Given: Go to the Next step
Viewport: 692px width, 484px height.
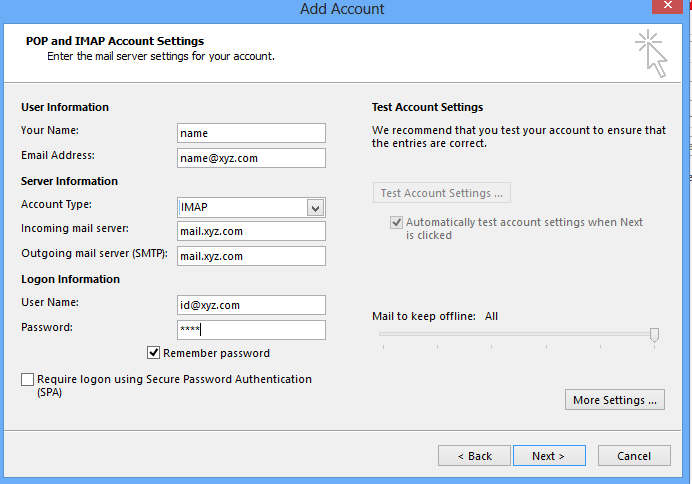Looking at the screenshot, I should (548, 456).
